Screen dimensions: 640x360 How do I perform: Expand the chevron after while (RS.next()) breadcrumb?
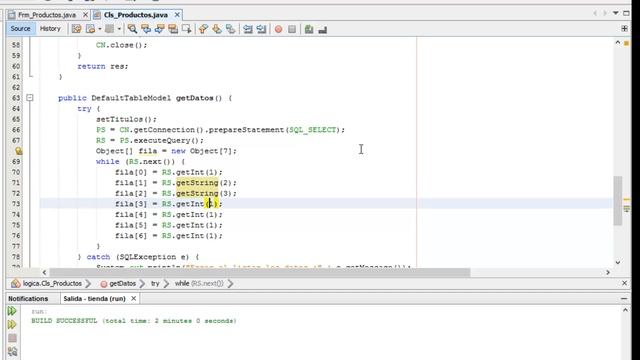point(231,283)
